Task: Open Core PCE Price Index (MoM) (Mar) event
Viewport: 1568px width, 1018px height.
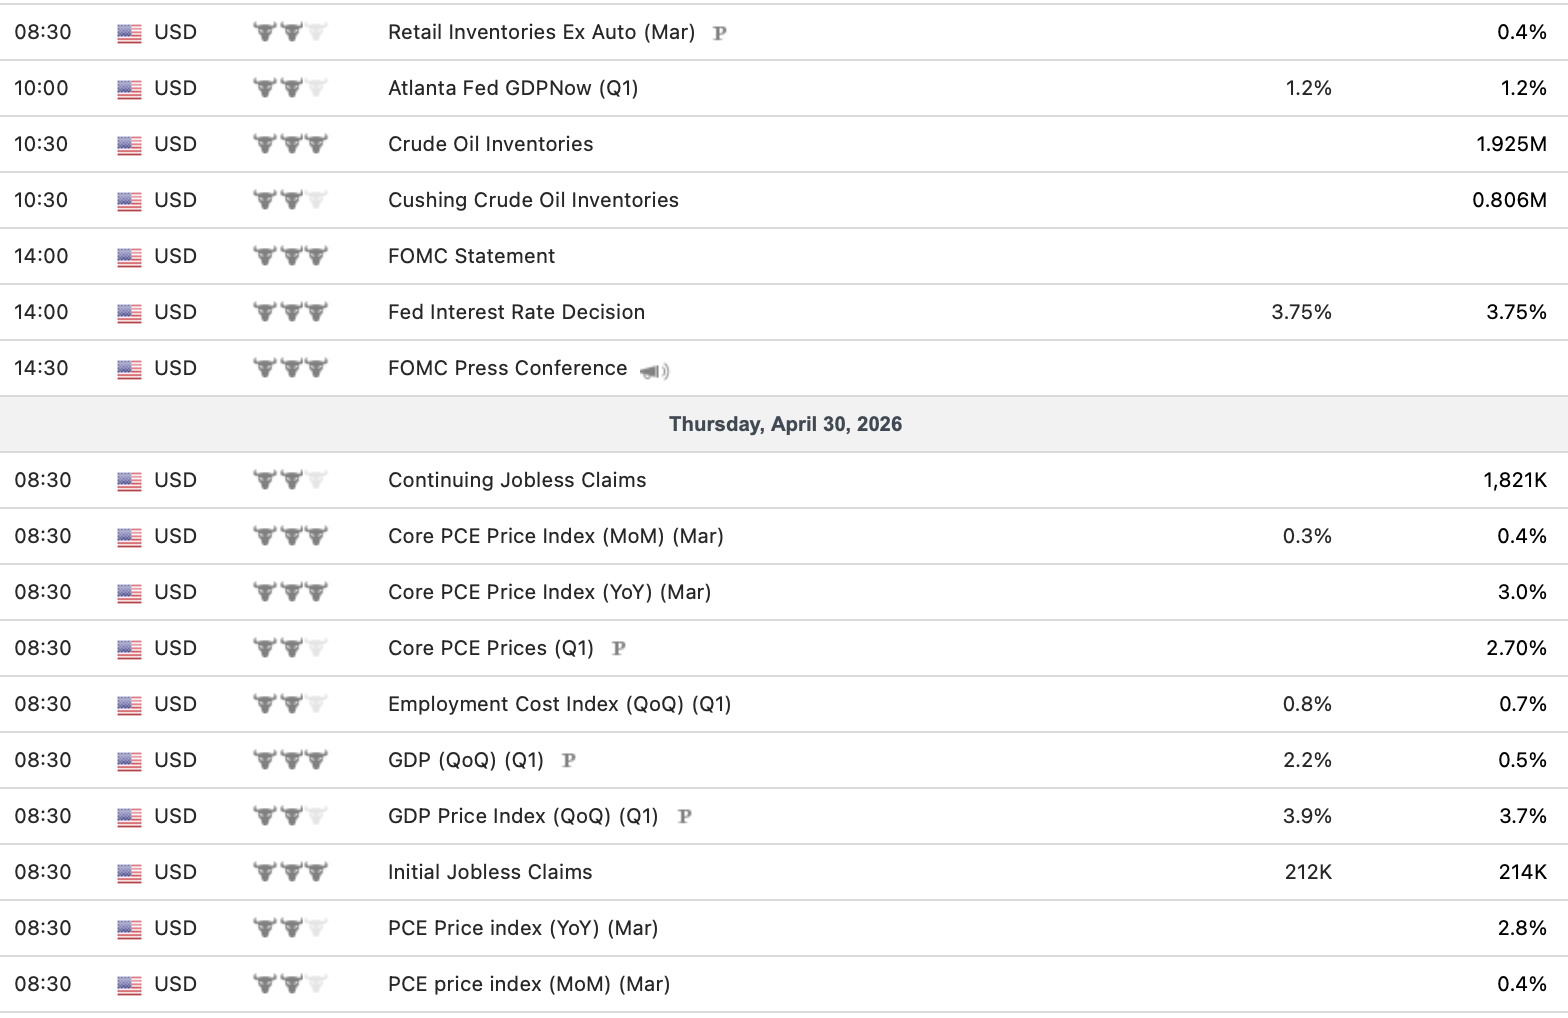Action: click(555, 536)
